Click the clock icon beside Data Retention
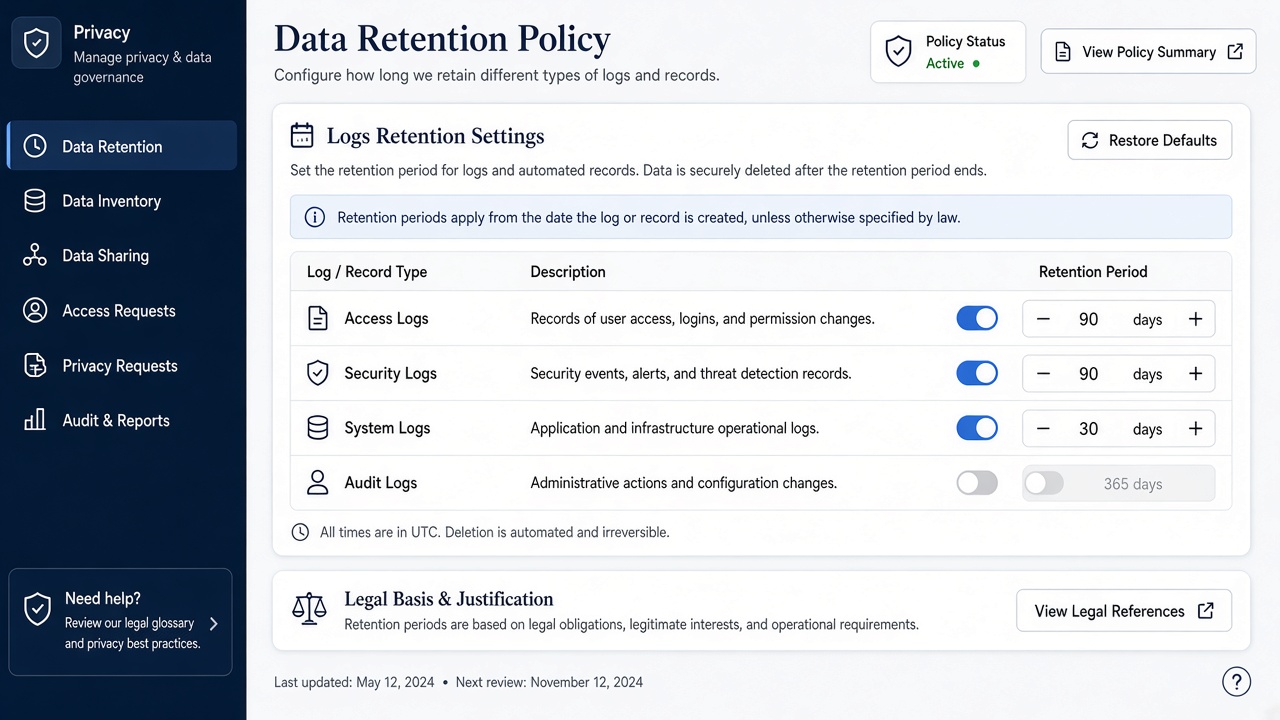Image resolution: width=1280 pixels, height=720 pixels. click(35, 146)
